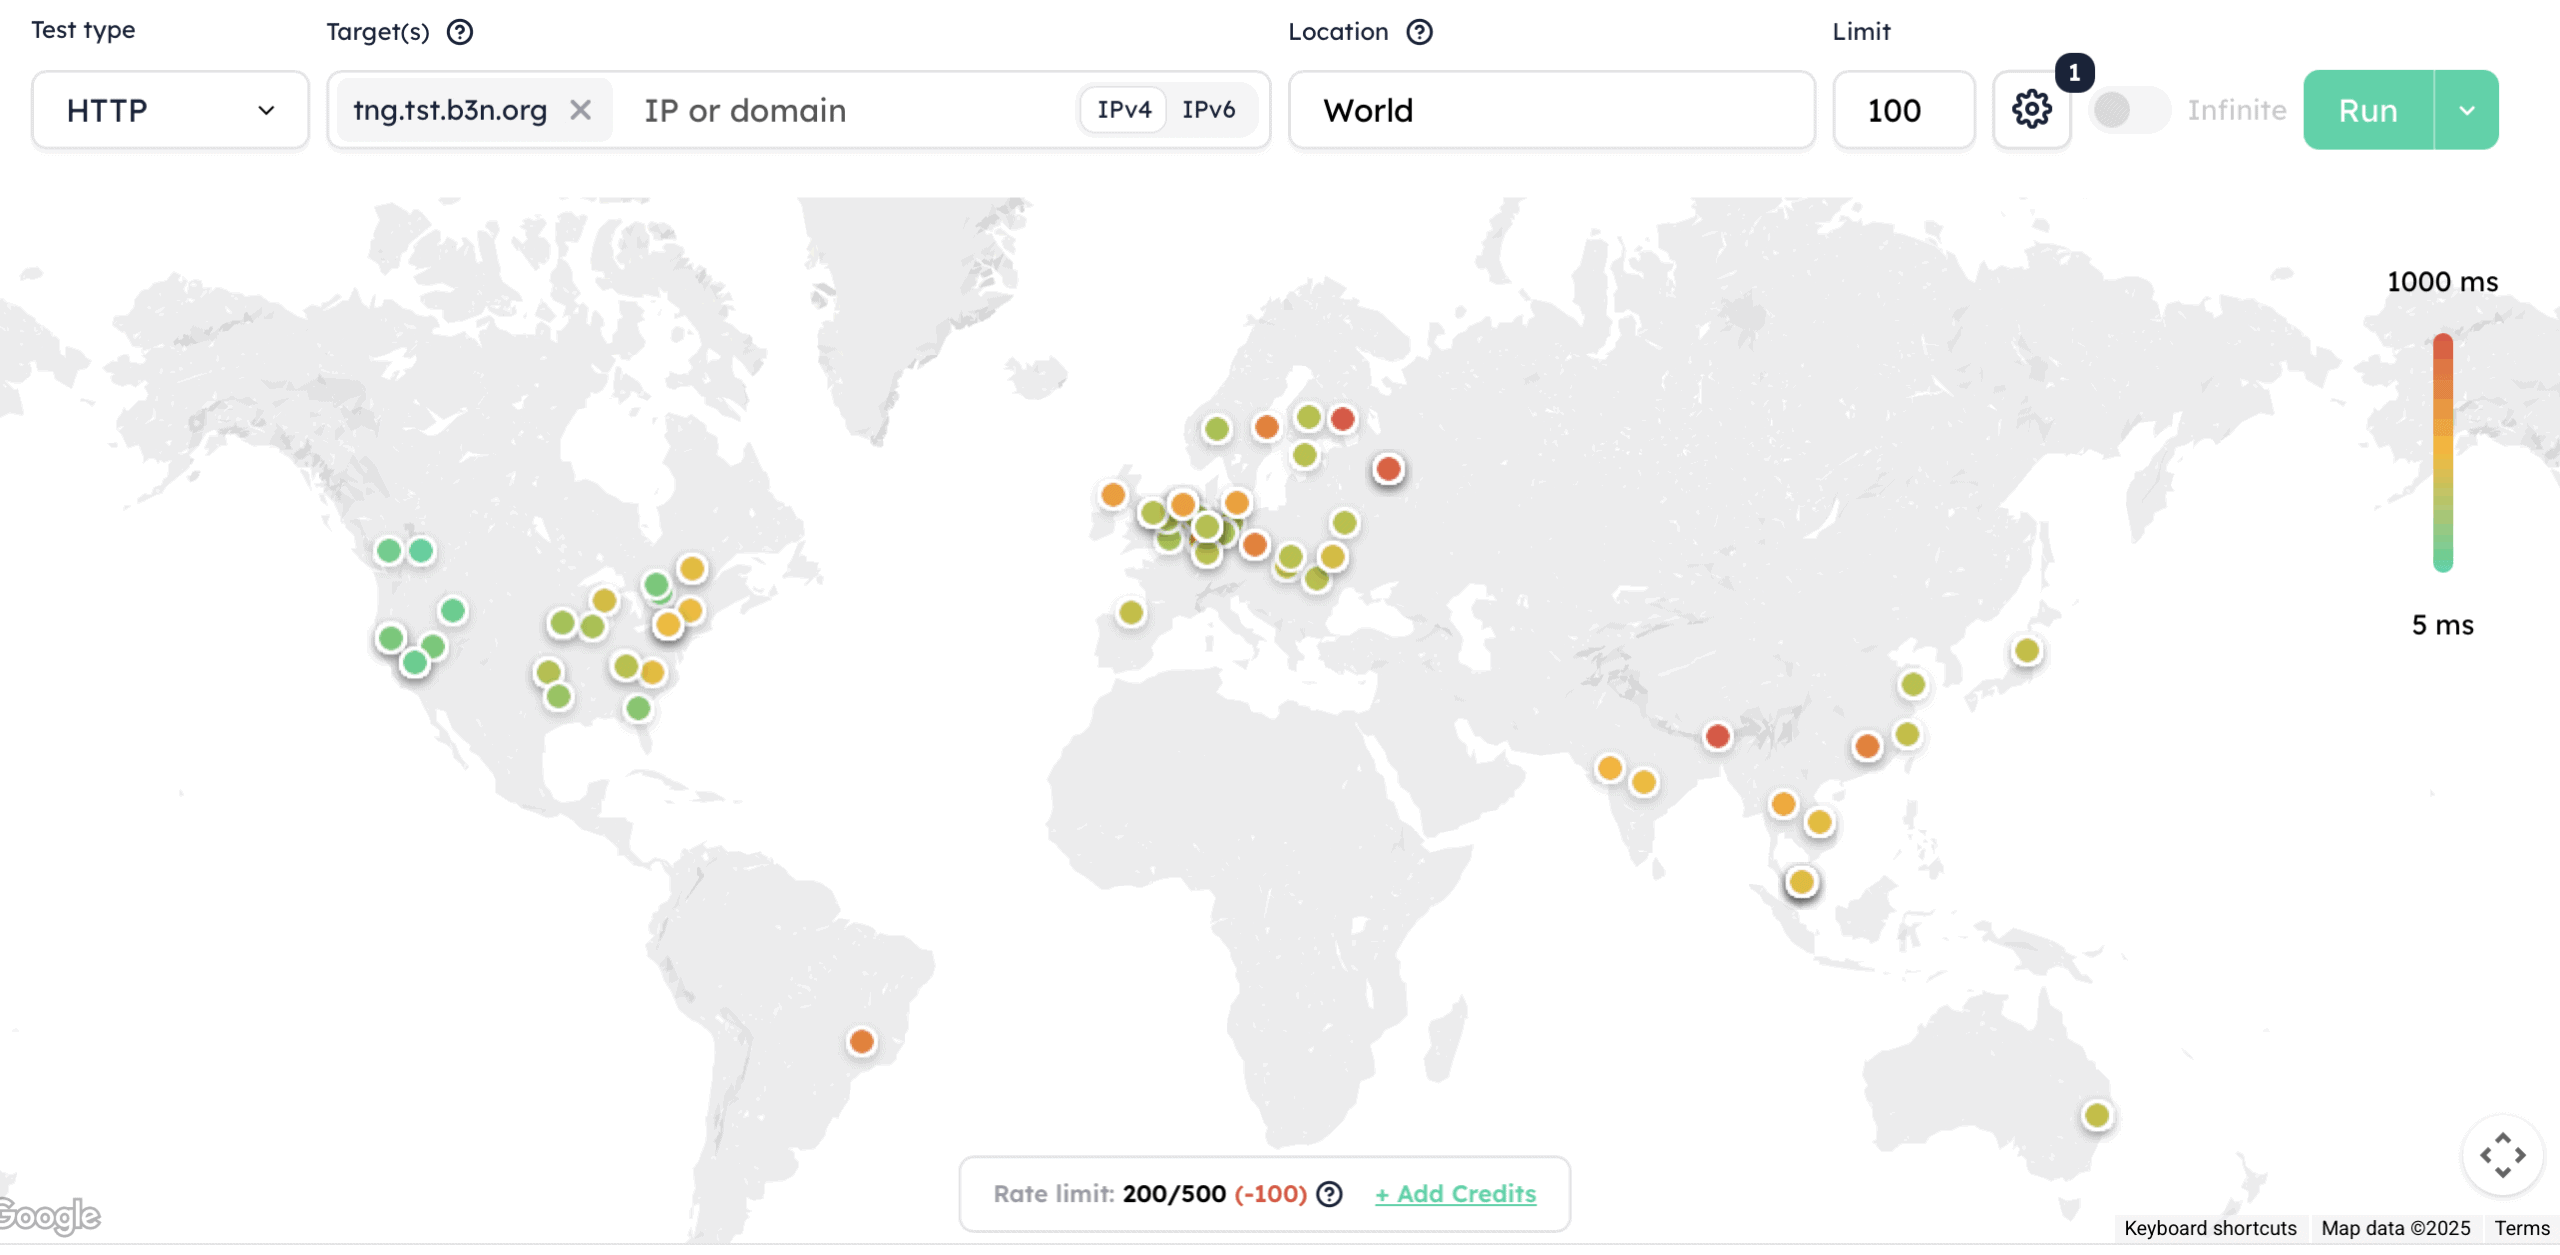
Task: Toggle the Infinite switch
Action: click(2130, 109)
